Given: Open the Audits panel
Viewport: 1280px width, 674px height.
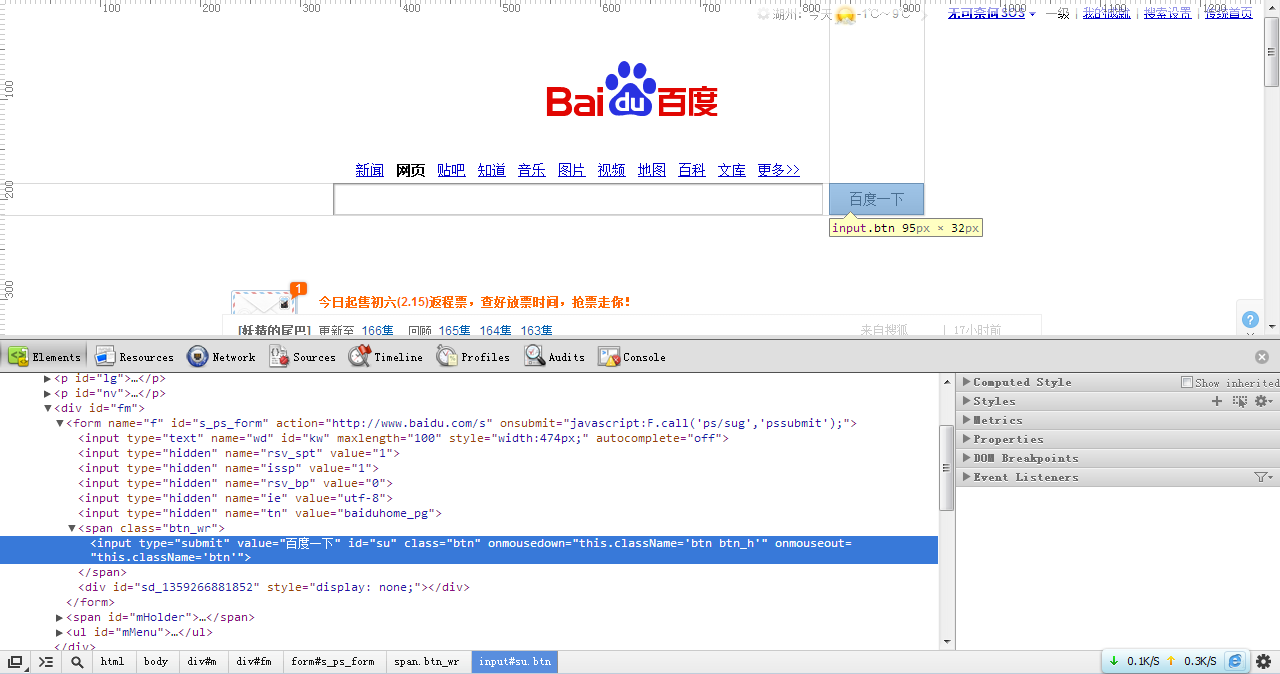Looking at the screenshot, I should [555, 357].
